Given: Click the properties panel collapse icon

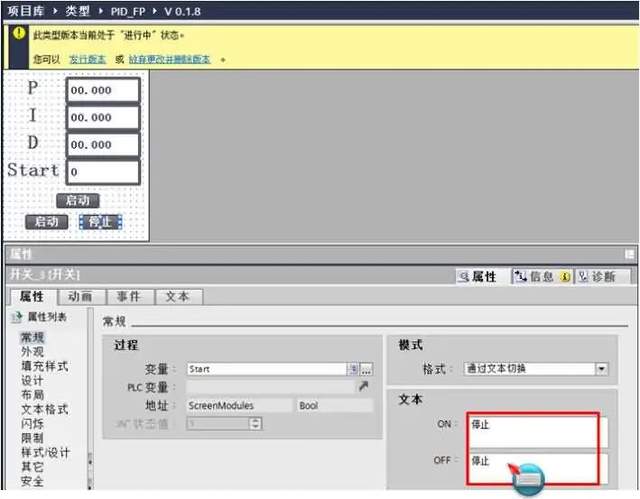Looking at the screenshot, I should coord(630,254).
